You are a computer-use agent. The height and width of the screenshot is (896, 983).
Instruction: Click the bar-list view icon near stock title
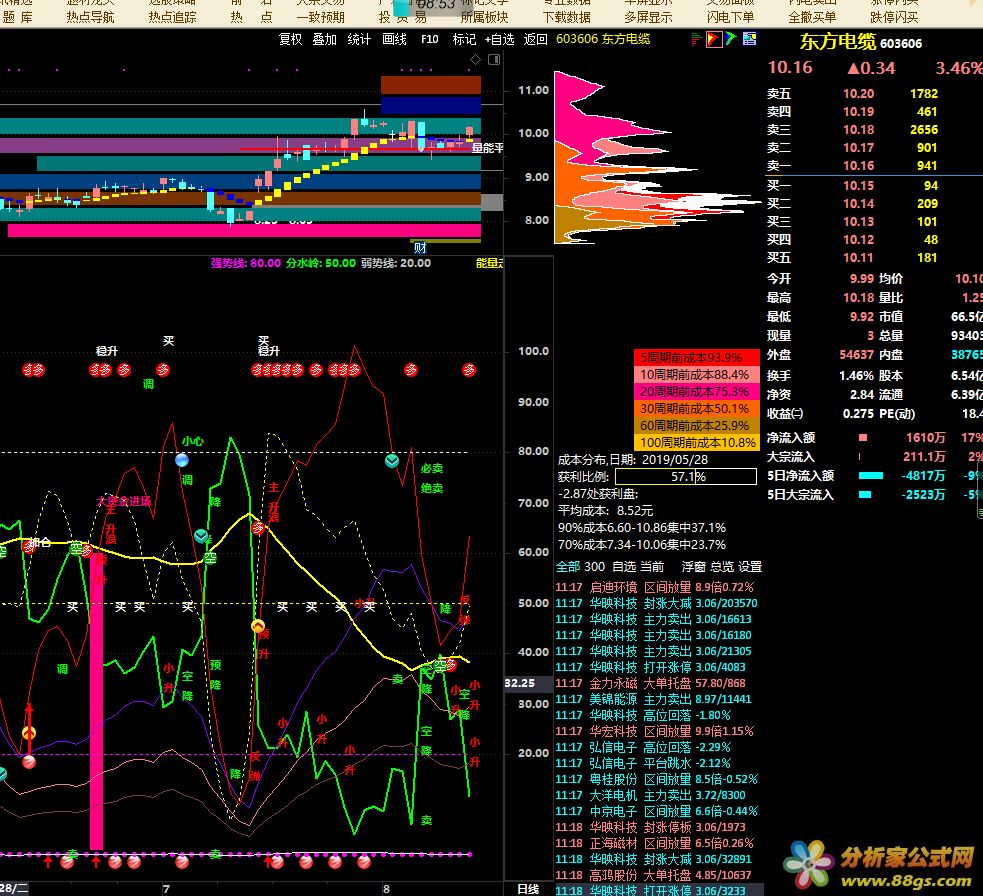click(x=696, y=40)
